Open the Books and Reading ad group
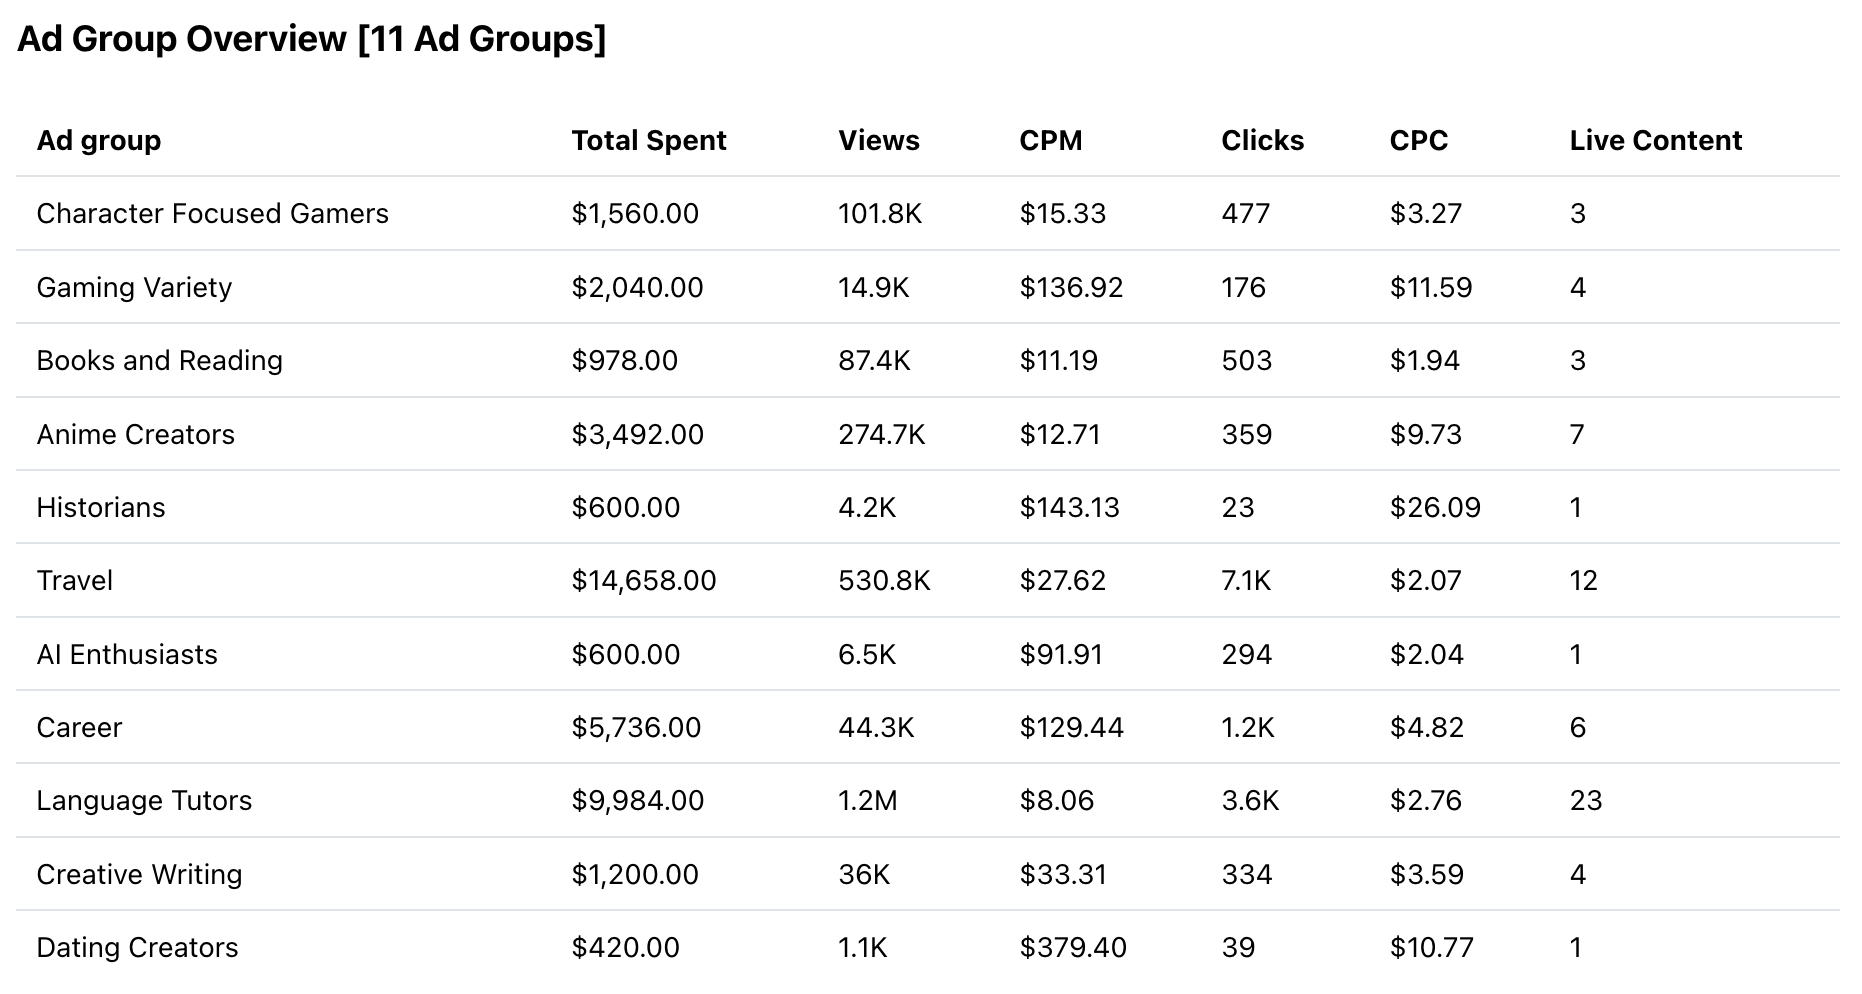Image resolution: width=1862 pixels, height=994 pixels. [x=159, y=361]
